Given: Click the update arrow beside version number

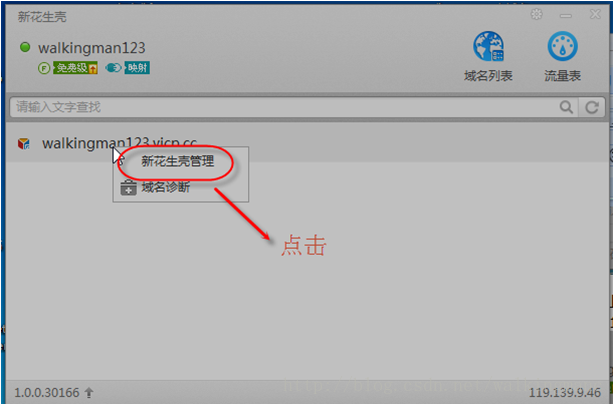Looking at the screenshot, I should (89, 392).
